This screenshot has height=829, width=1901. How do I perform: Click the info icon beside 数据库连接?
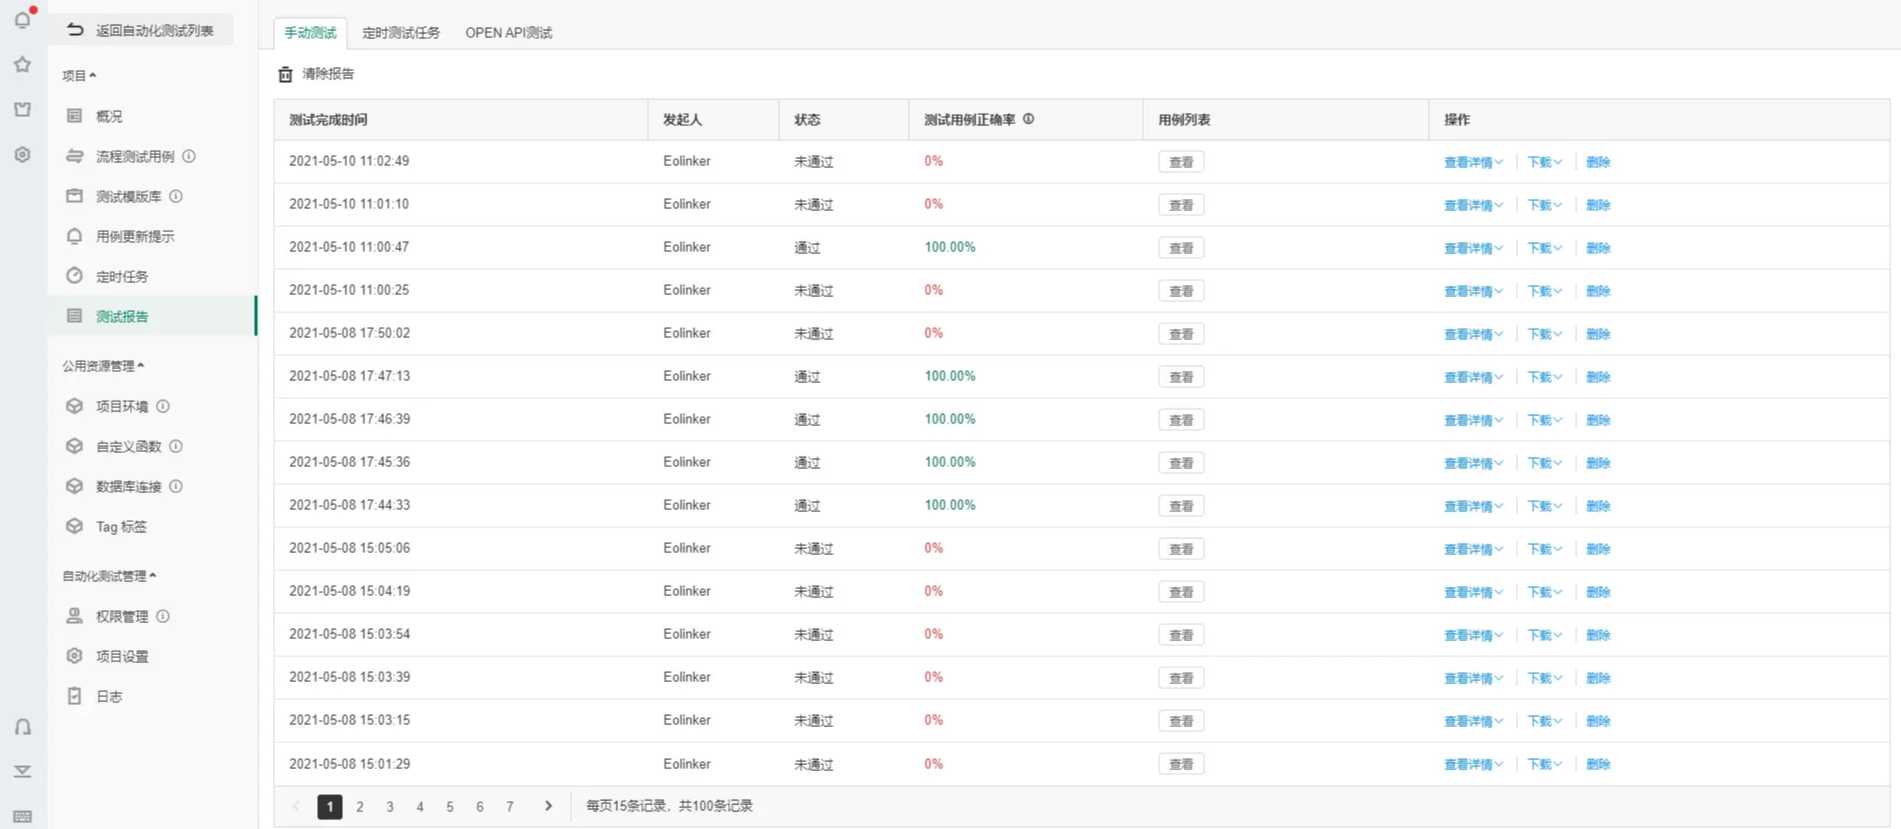176,486
